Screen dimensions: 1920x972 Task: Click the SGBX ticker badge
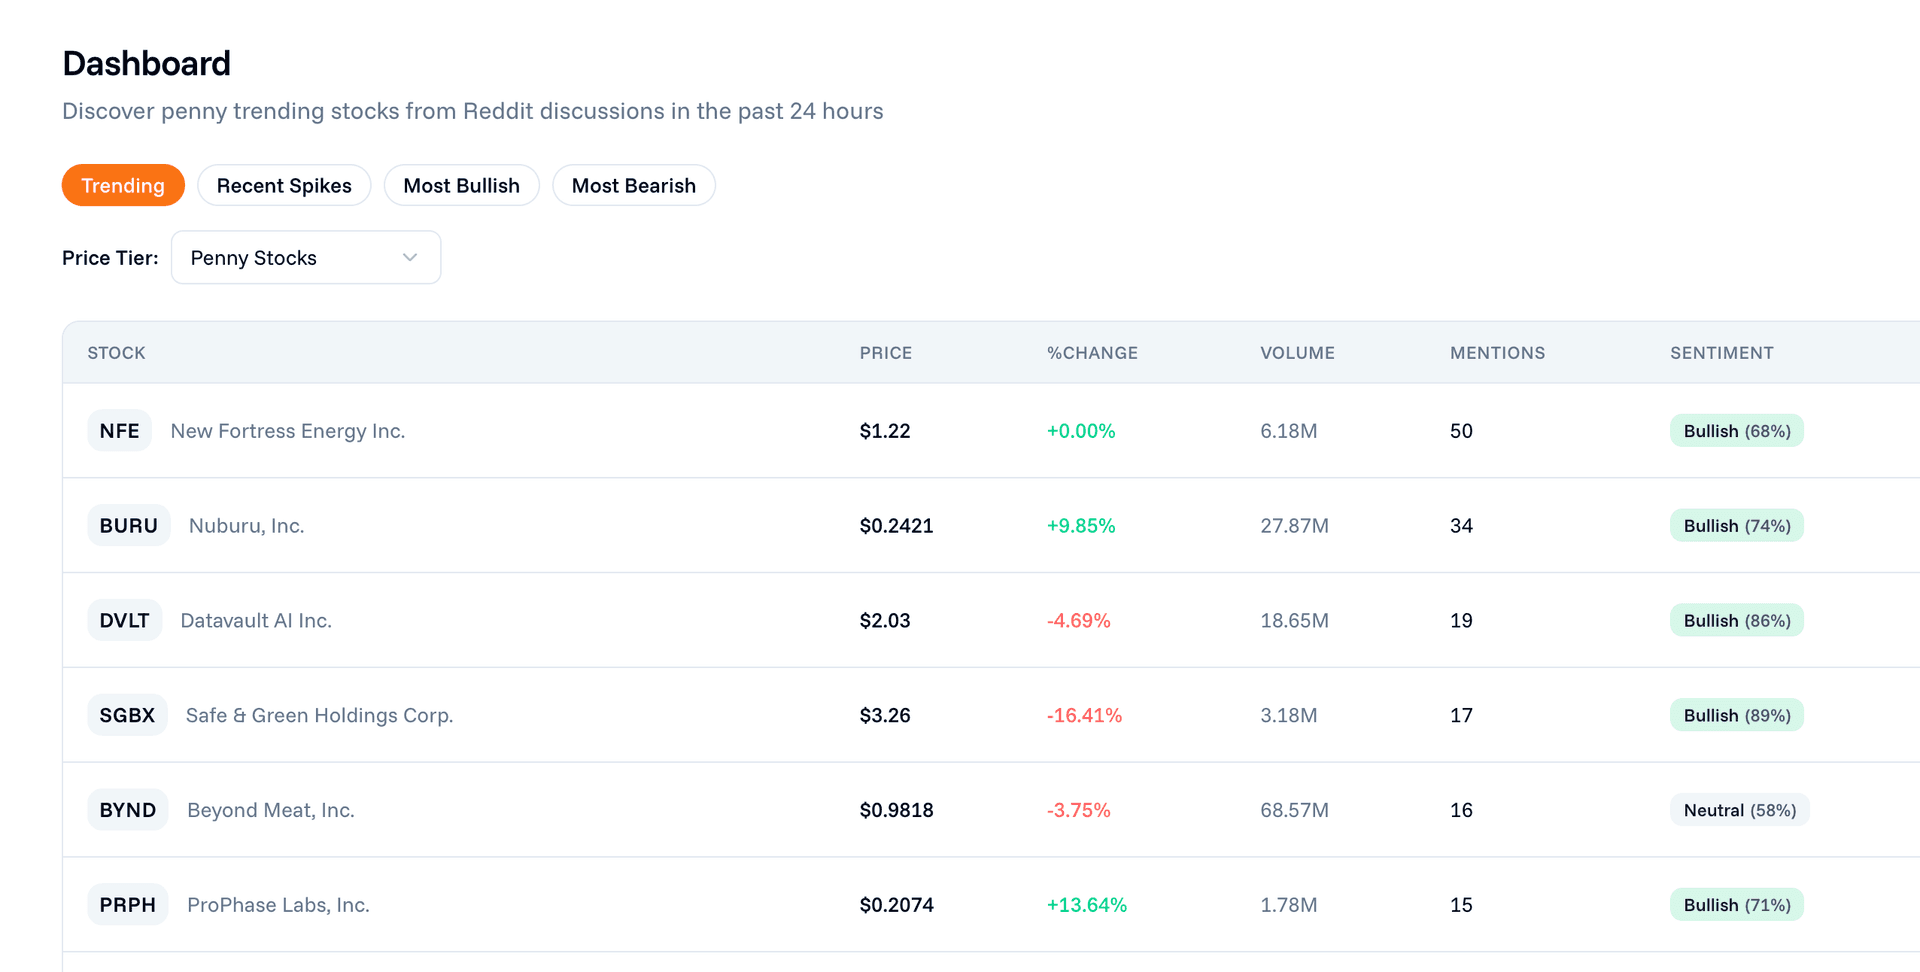point(127,714)
